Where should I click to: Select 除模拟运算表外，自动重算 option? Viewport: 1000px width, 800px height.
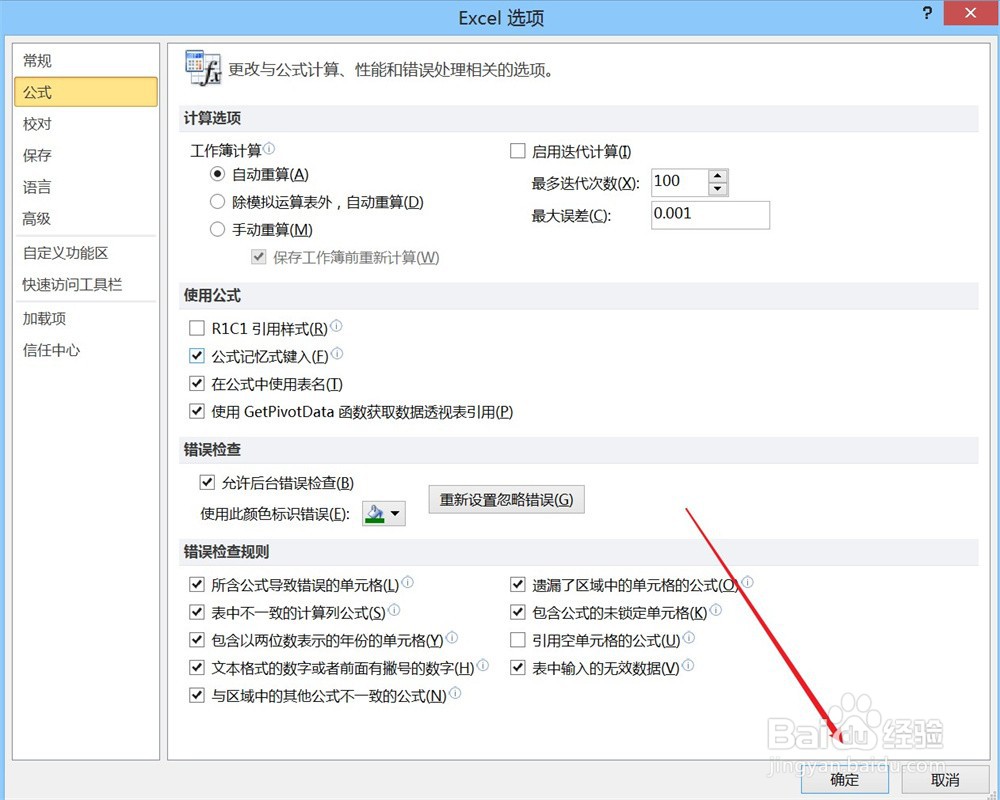[x=217, y=202]
